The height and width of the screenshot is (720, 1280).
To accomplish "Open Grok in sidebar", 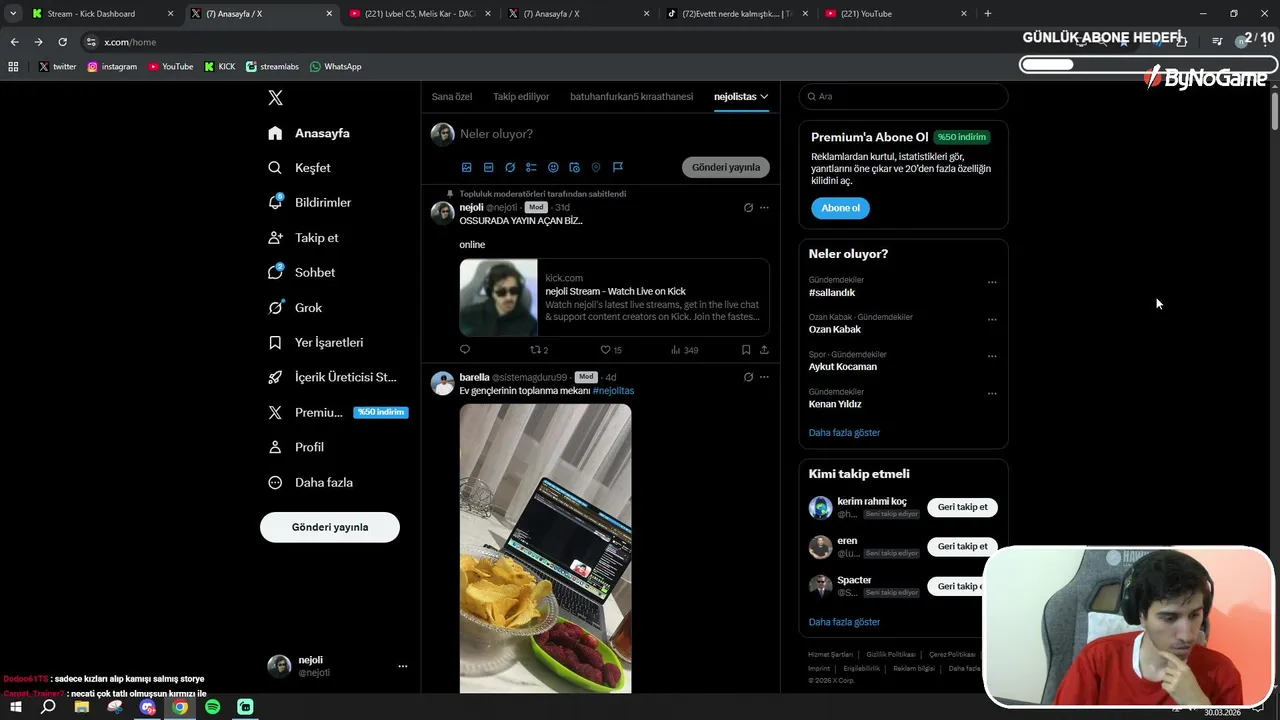I will pos(295,307).
